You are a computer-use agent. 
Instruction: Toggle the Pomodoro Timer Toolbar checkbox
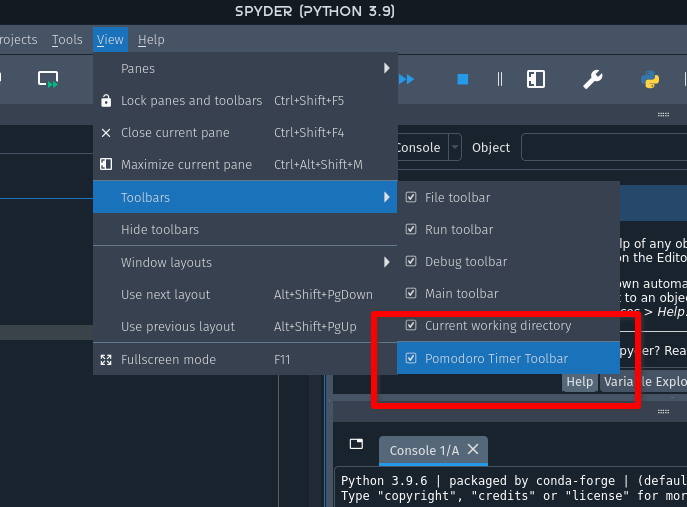[411, 358]
